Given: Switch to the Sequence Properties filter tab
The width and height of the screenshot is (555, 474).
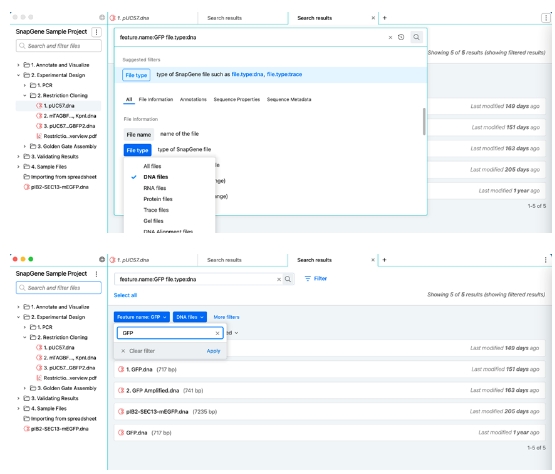Looking at the screenshot, I should click(236, 99).
